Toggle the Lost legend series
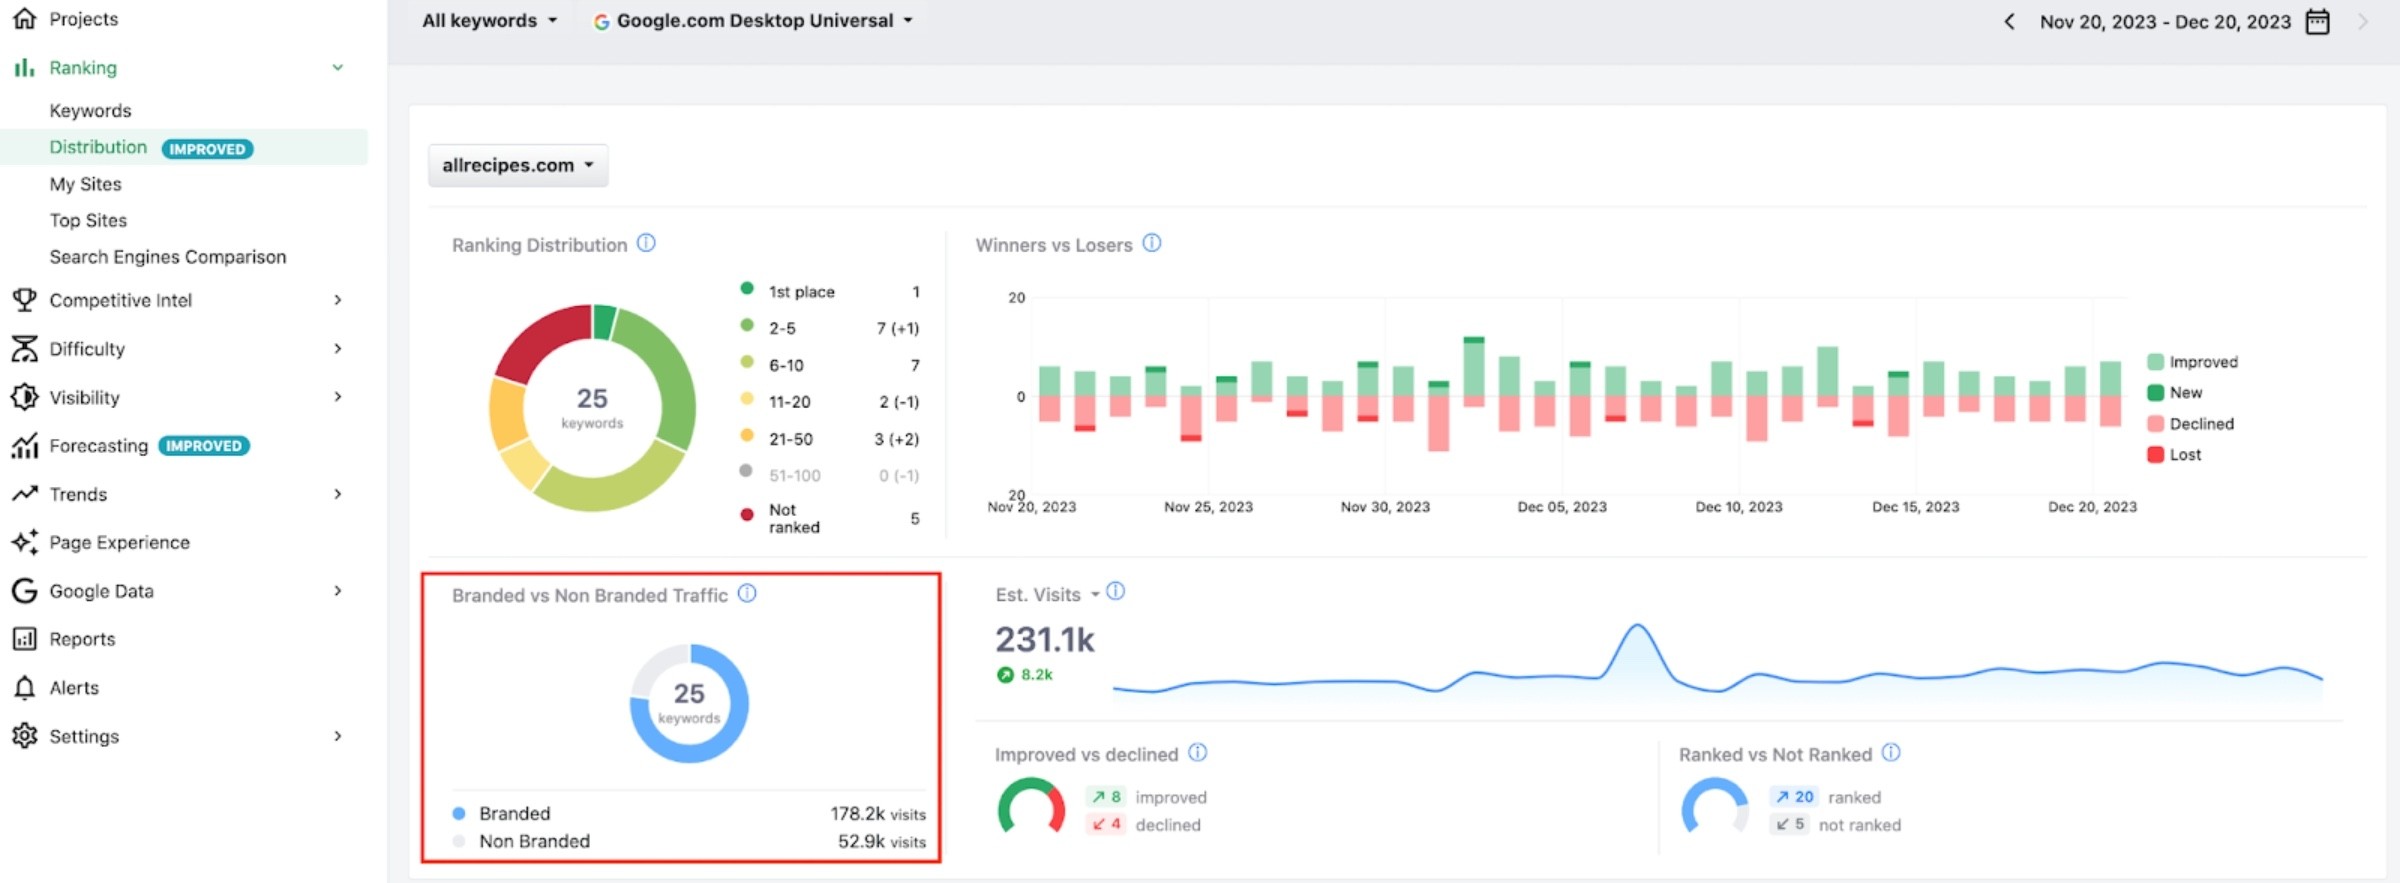 [x=2175, y=454]
